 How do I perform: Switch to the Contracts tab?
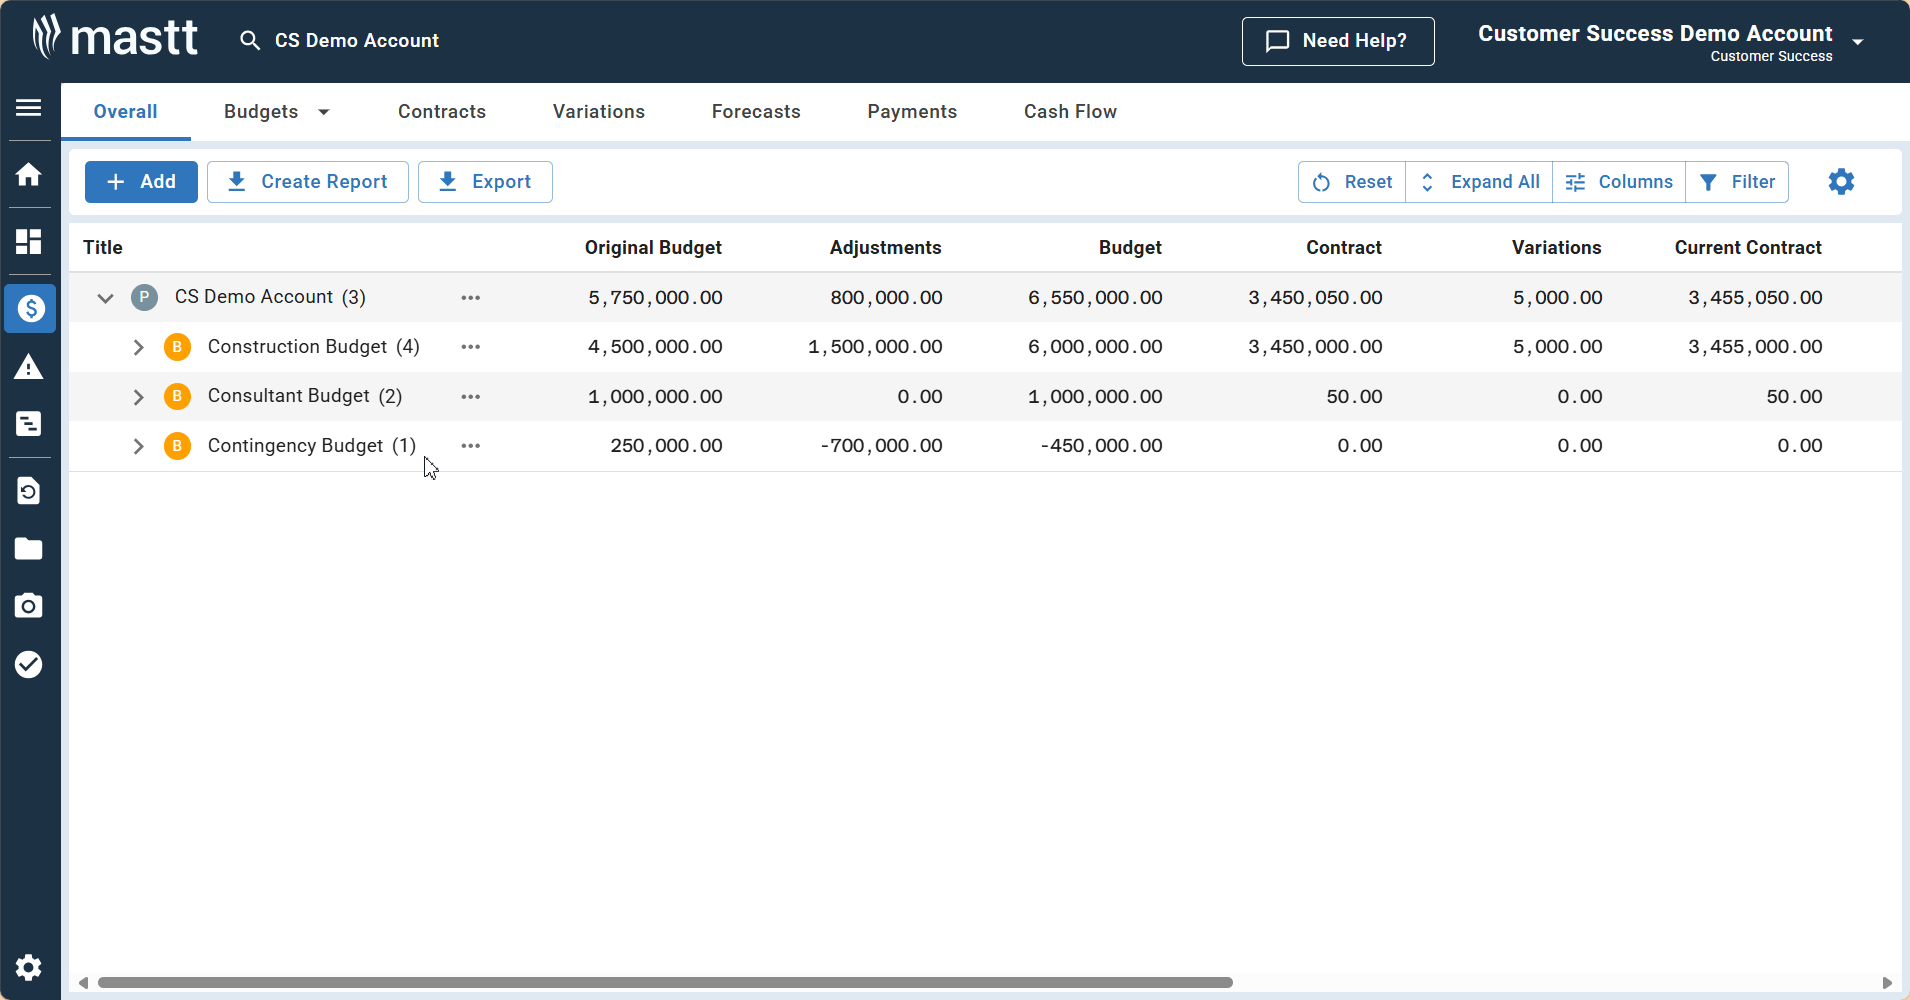tap(442, 112)
